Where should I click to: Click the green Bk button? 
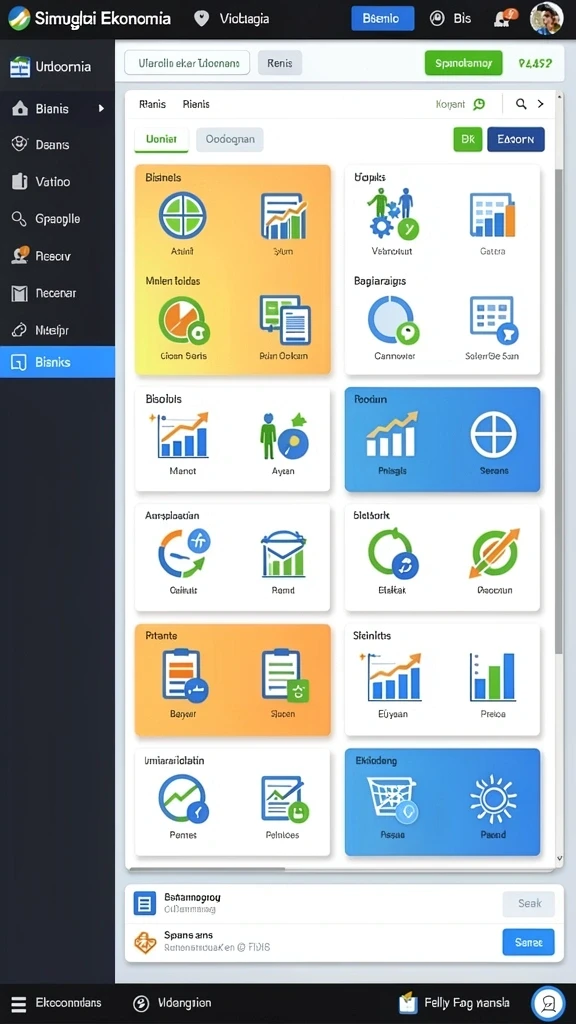[468, 139]
